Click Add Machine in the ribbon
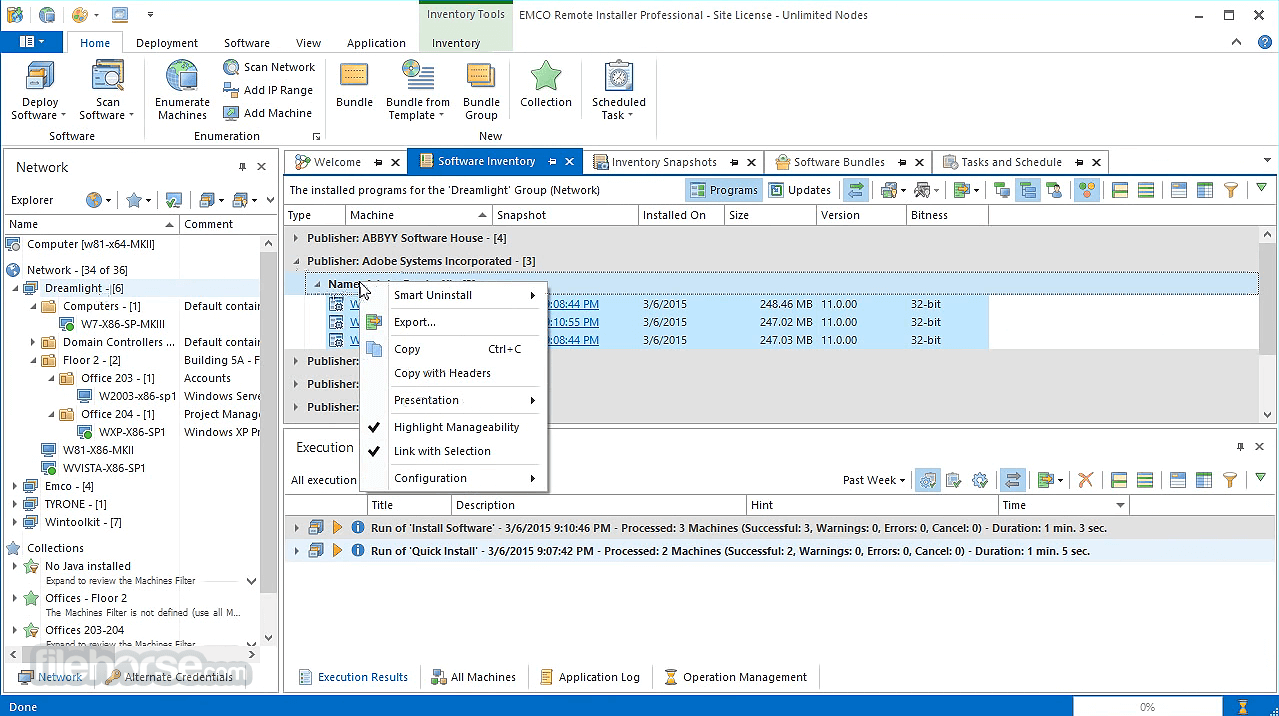 tap(267, 113)
